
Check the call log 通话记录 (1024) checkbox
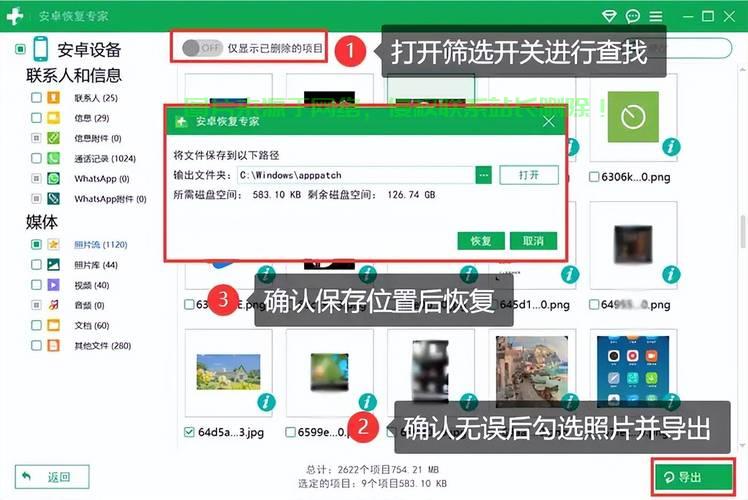click(x=36, y=158)
